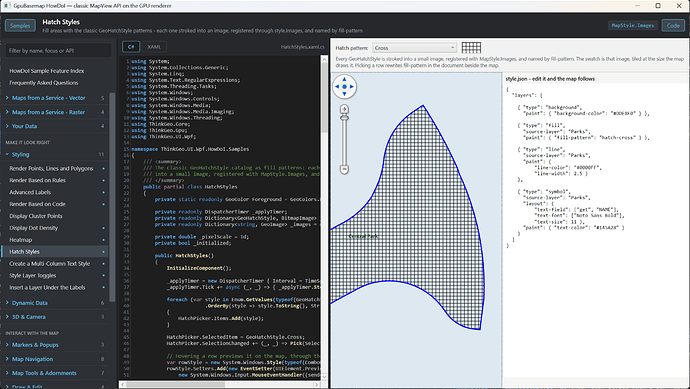Pan the map left with the west arrow
Image resolution: width=690 pixels, height=389 pixels.
pos(337,87)
